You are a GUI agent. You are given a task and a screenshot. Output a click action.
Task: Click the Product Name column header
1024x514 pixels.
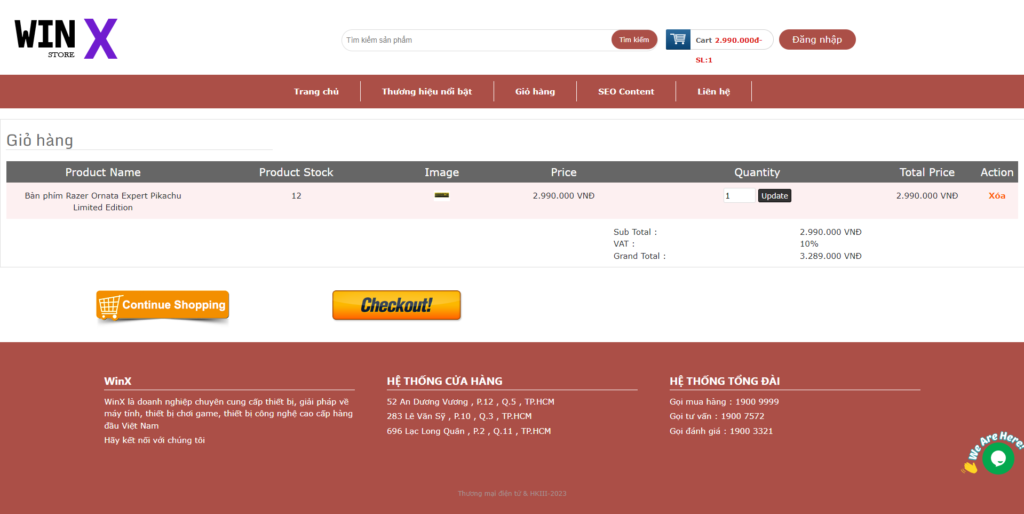(x=103, y=172)
